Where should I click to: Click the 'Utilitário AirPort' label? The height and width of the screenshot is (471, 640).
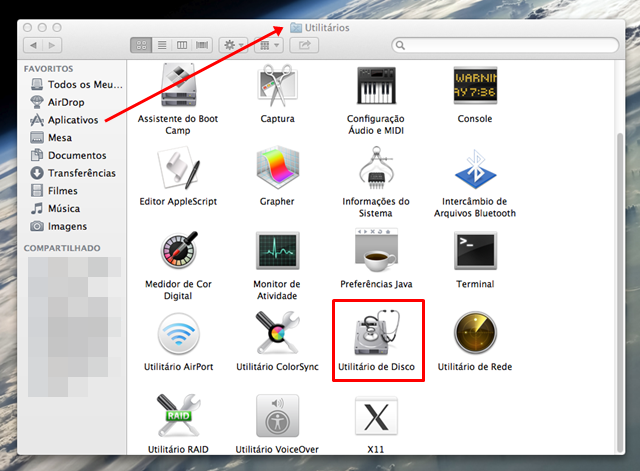(x=179, y=367)
